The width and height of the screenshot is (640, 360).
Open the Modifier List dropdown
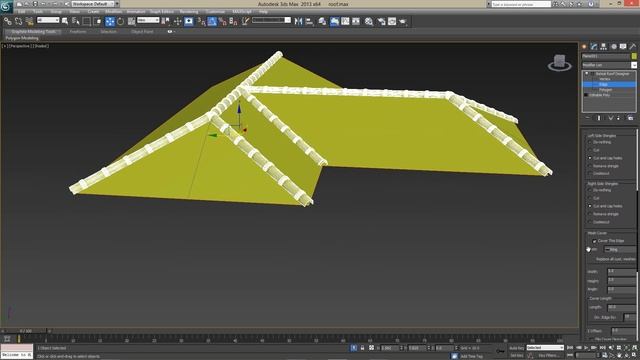pyautogui.click(x=609, y=65)
